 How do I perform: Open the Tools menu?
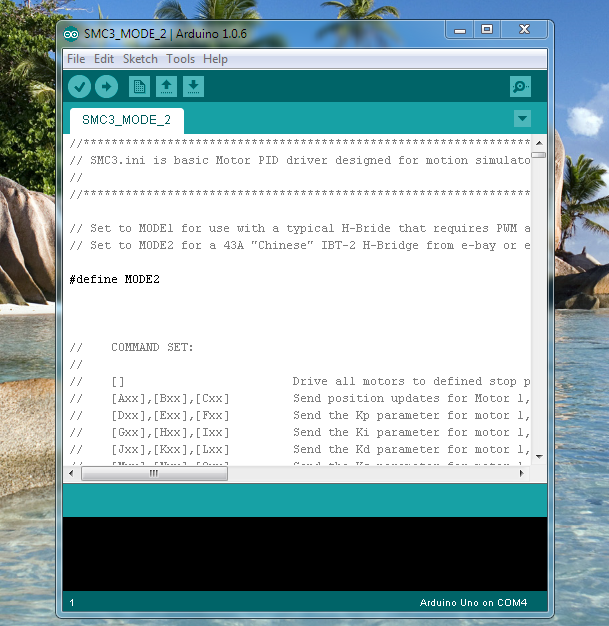tap(180, 59)
